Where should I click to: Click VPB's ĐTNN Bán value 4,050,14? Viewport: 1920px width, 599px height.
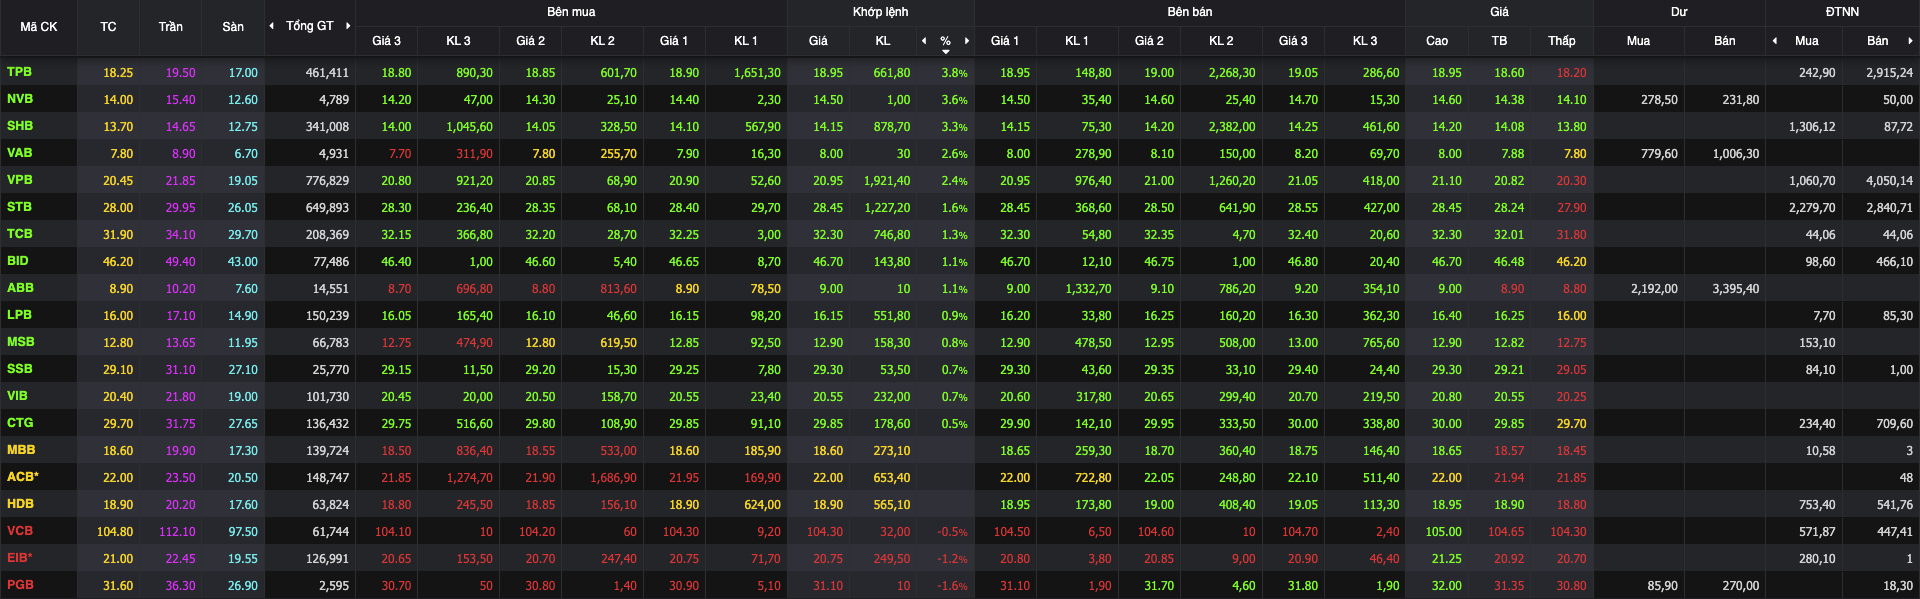click(x=1889, y=181)
